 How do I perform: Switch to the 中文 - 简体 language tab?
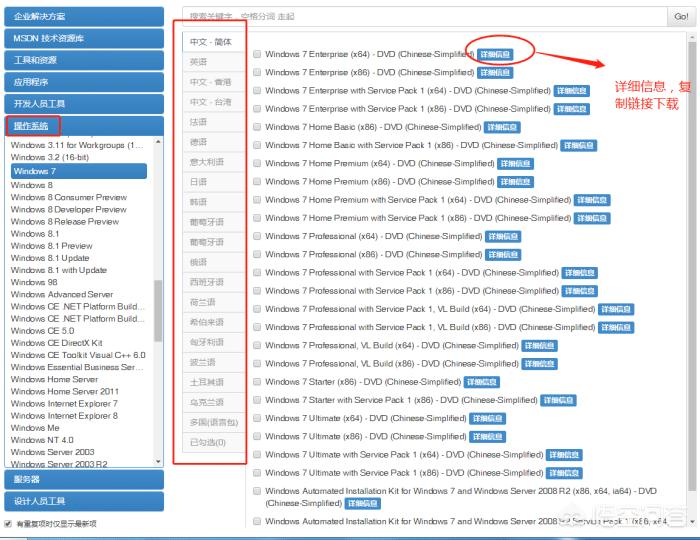tap(214, 42)
